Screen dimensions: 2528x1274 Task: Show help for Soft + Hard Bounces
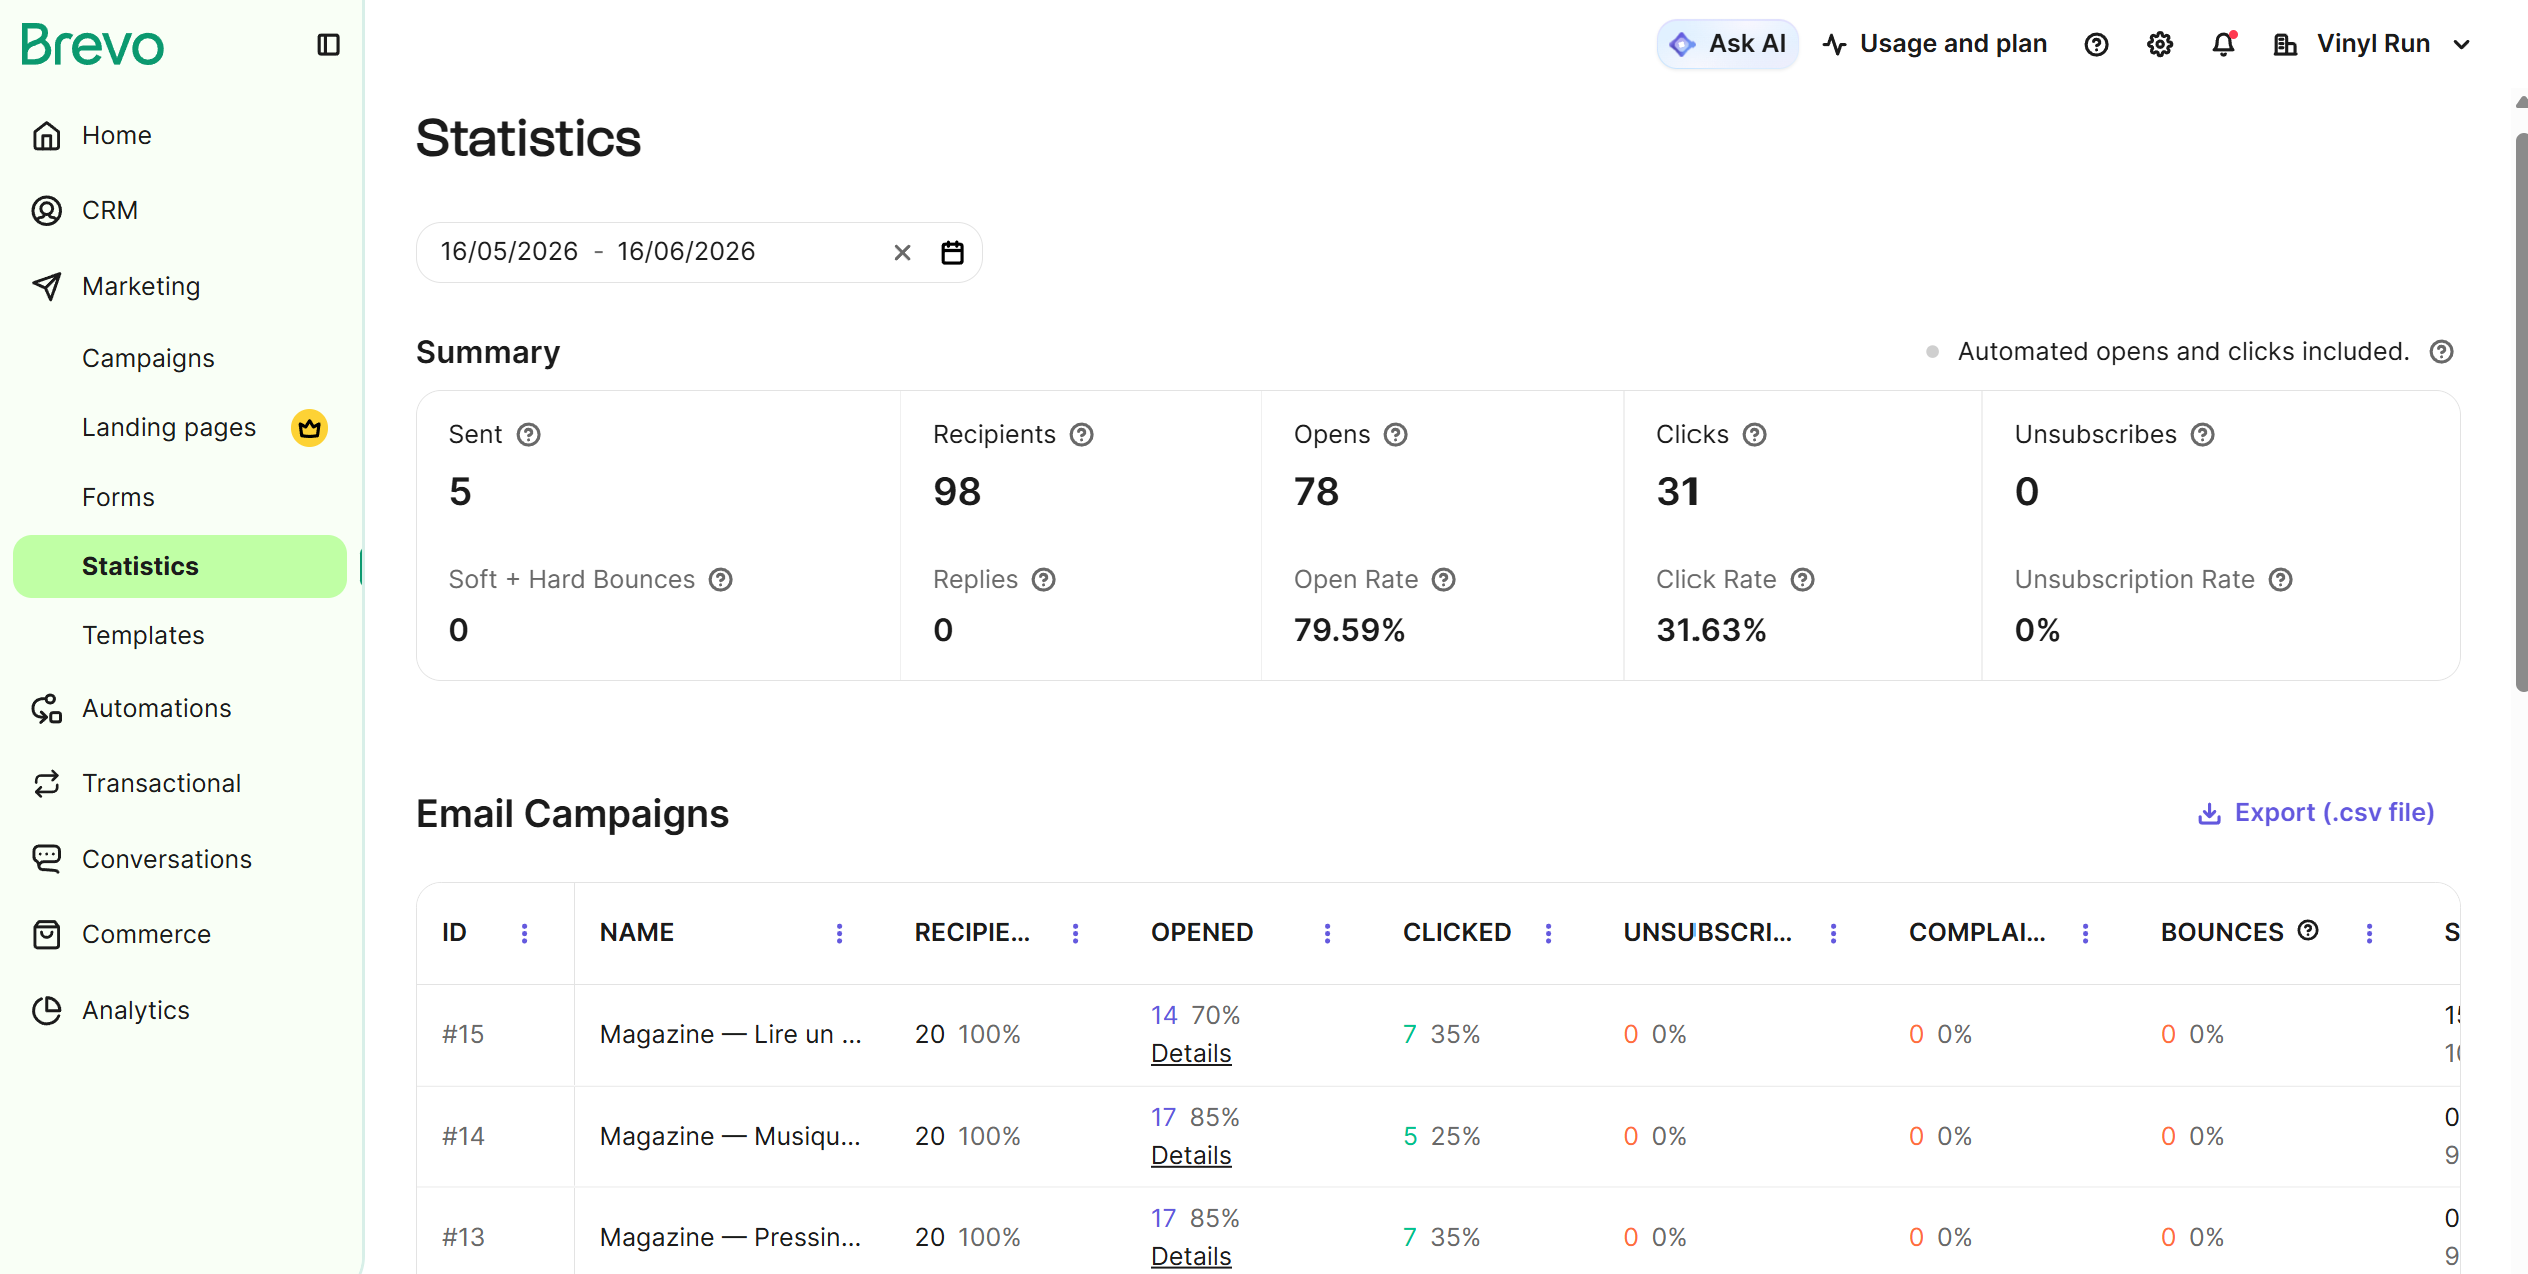(720, 580)
